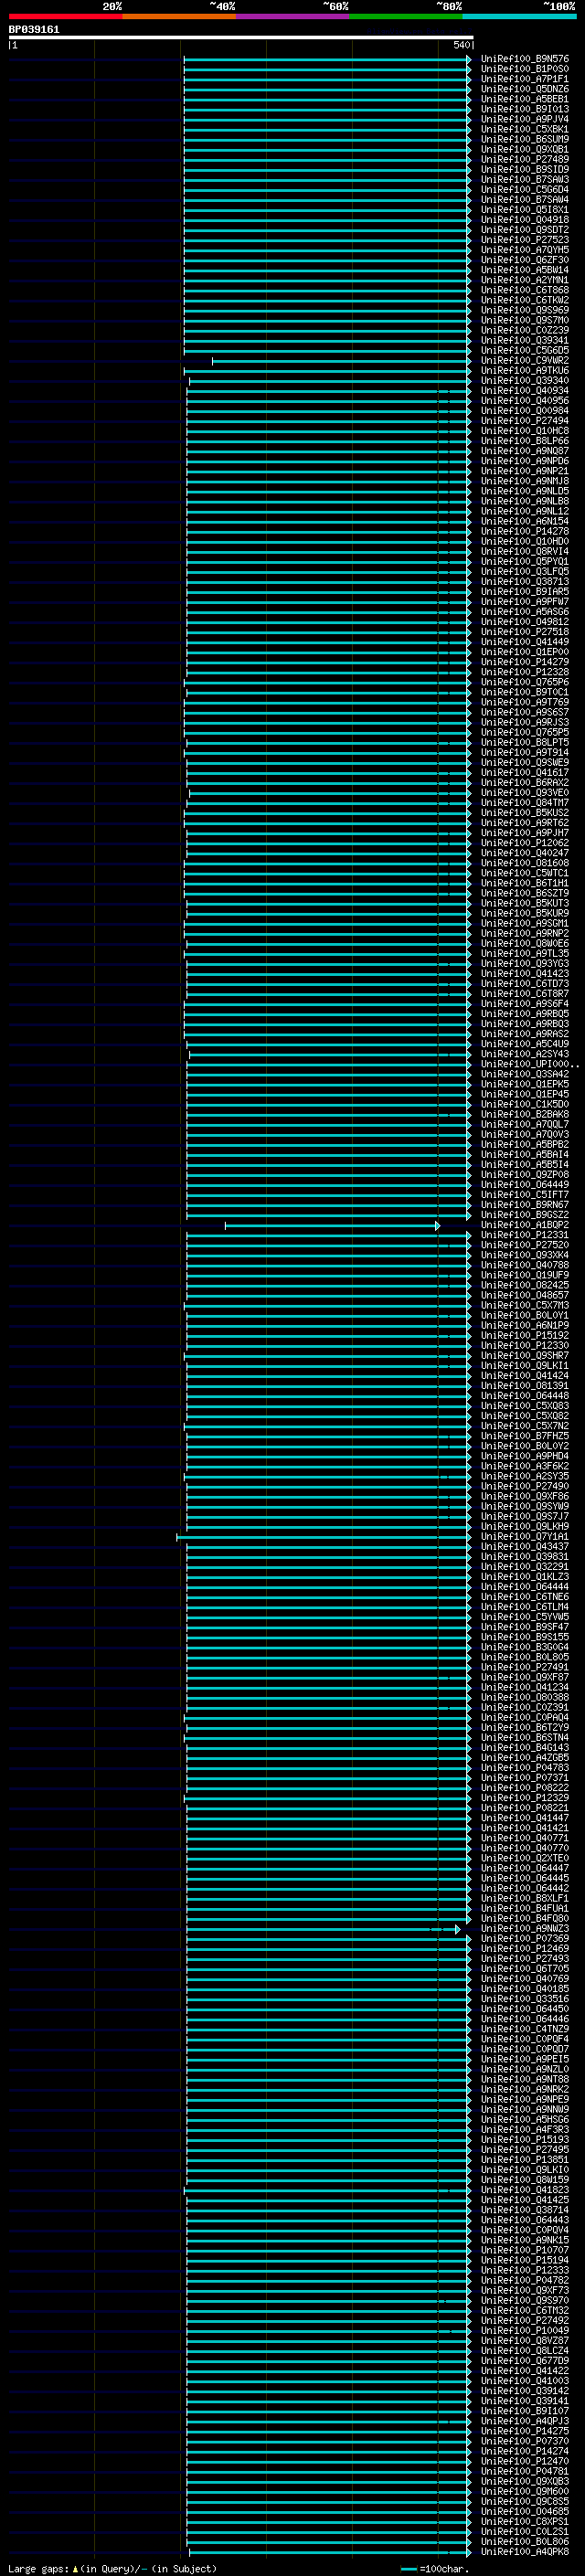Open hit UniRef100_Q5DNZ6

click(x=525, y=89)
